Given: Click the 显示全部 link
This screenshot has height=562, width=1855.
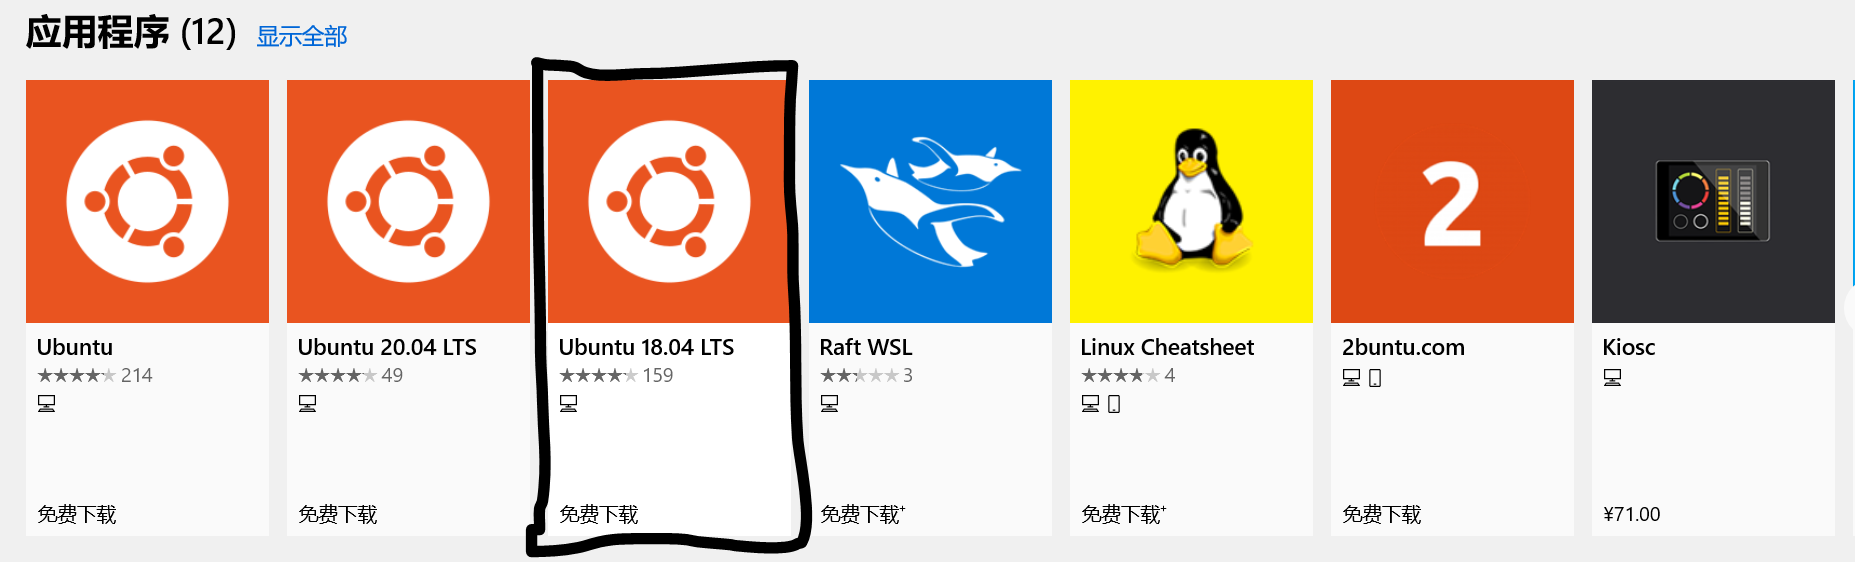Looking at the screenshot, I should (x=302, y=37).
